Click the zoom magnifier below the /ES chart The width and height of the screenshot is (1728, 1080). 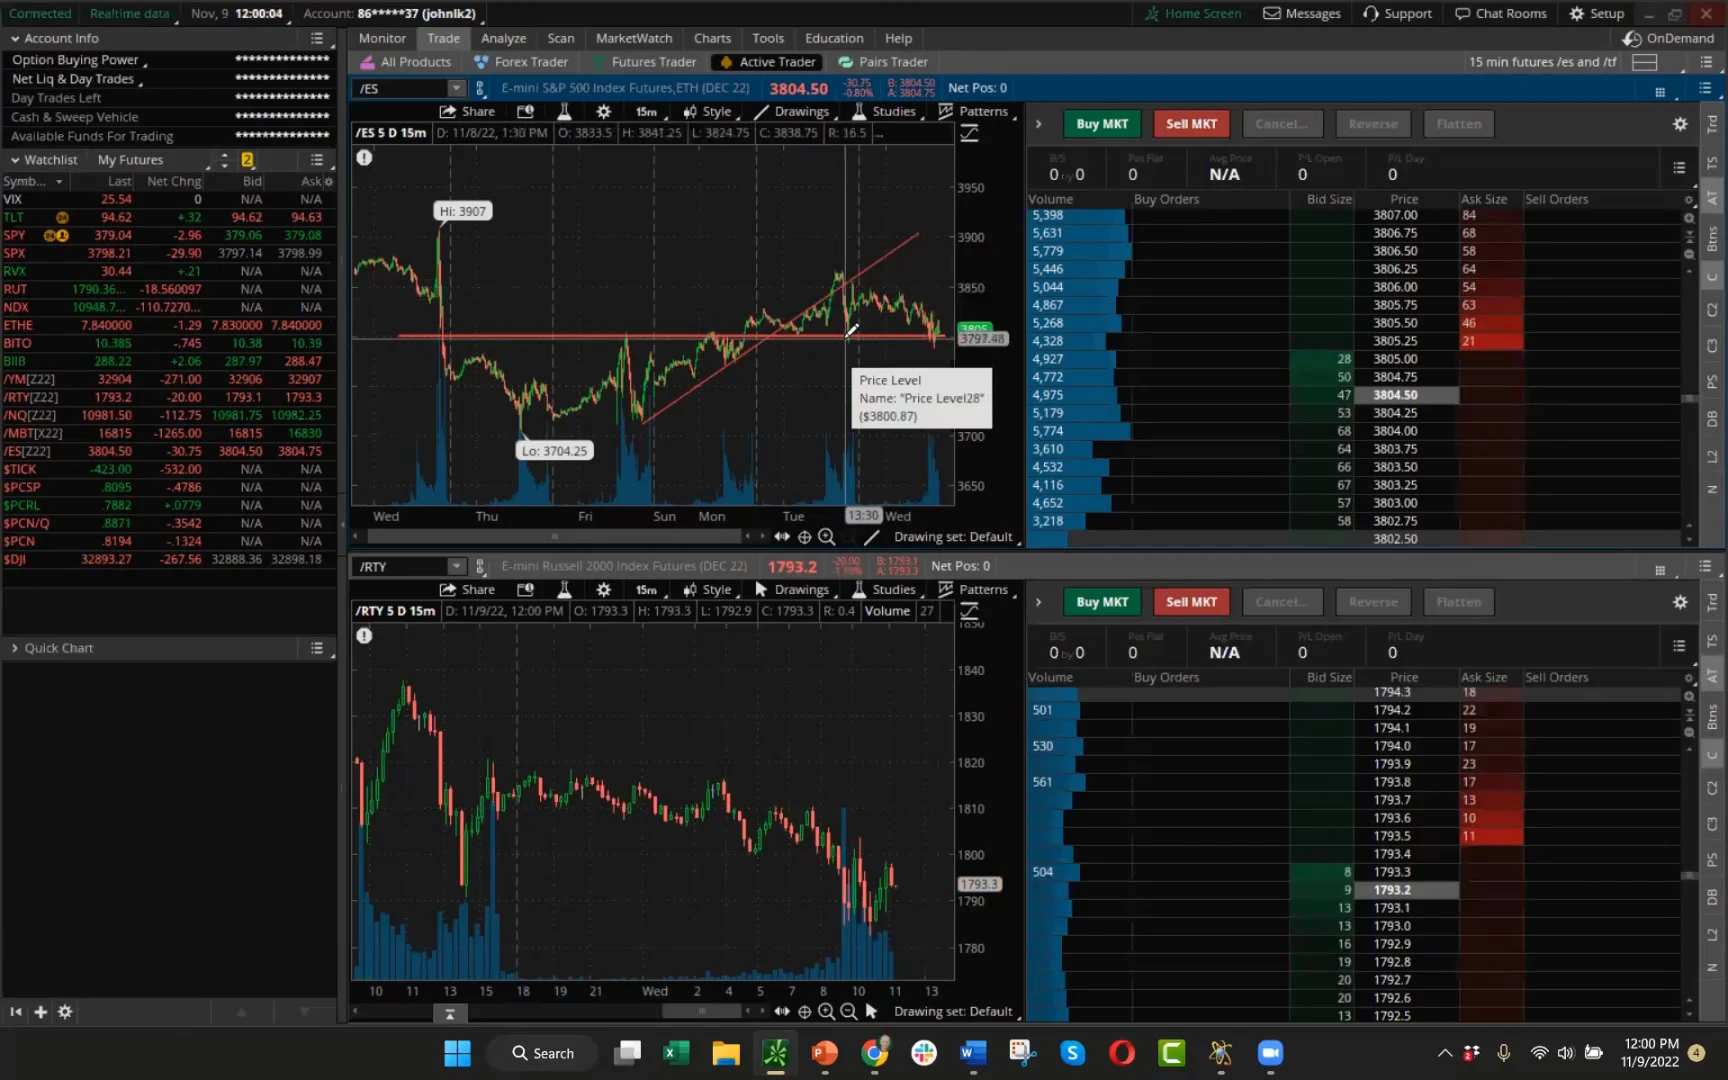[x=826, y=537]
